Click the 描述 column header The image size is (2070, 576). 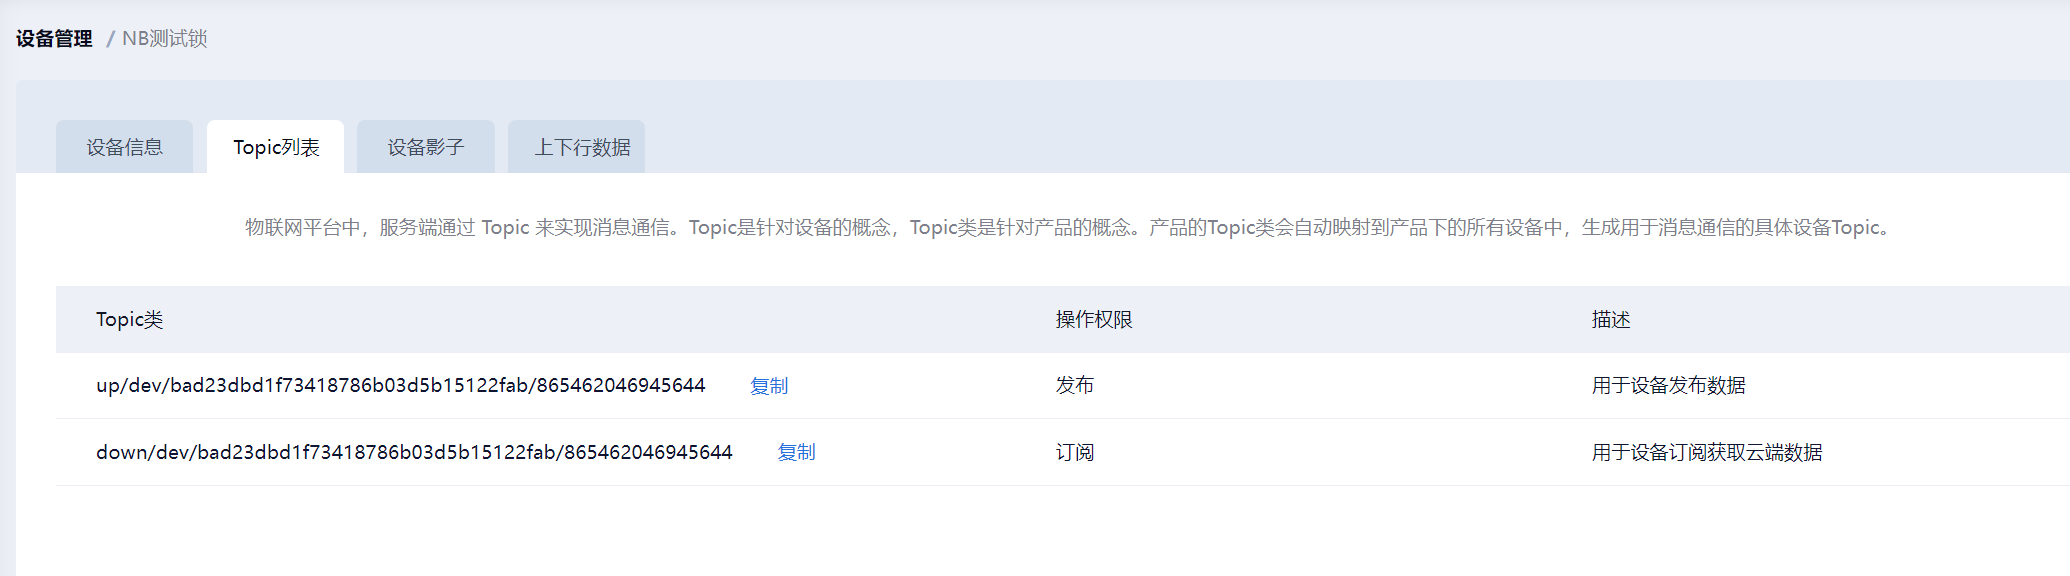1611,320
